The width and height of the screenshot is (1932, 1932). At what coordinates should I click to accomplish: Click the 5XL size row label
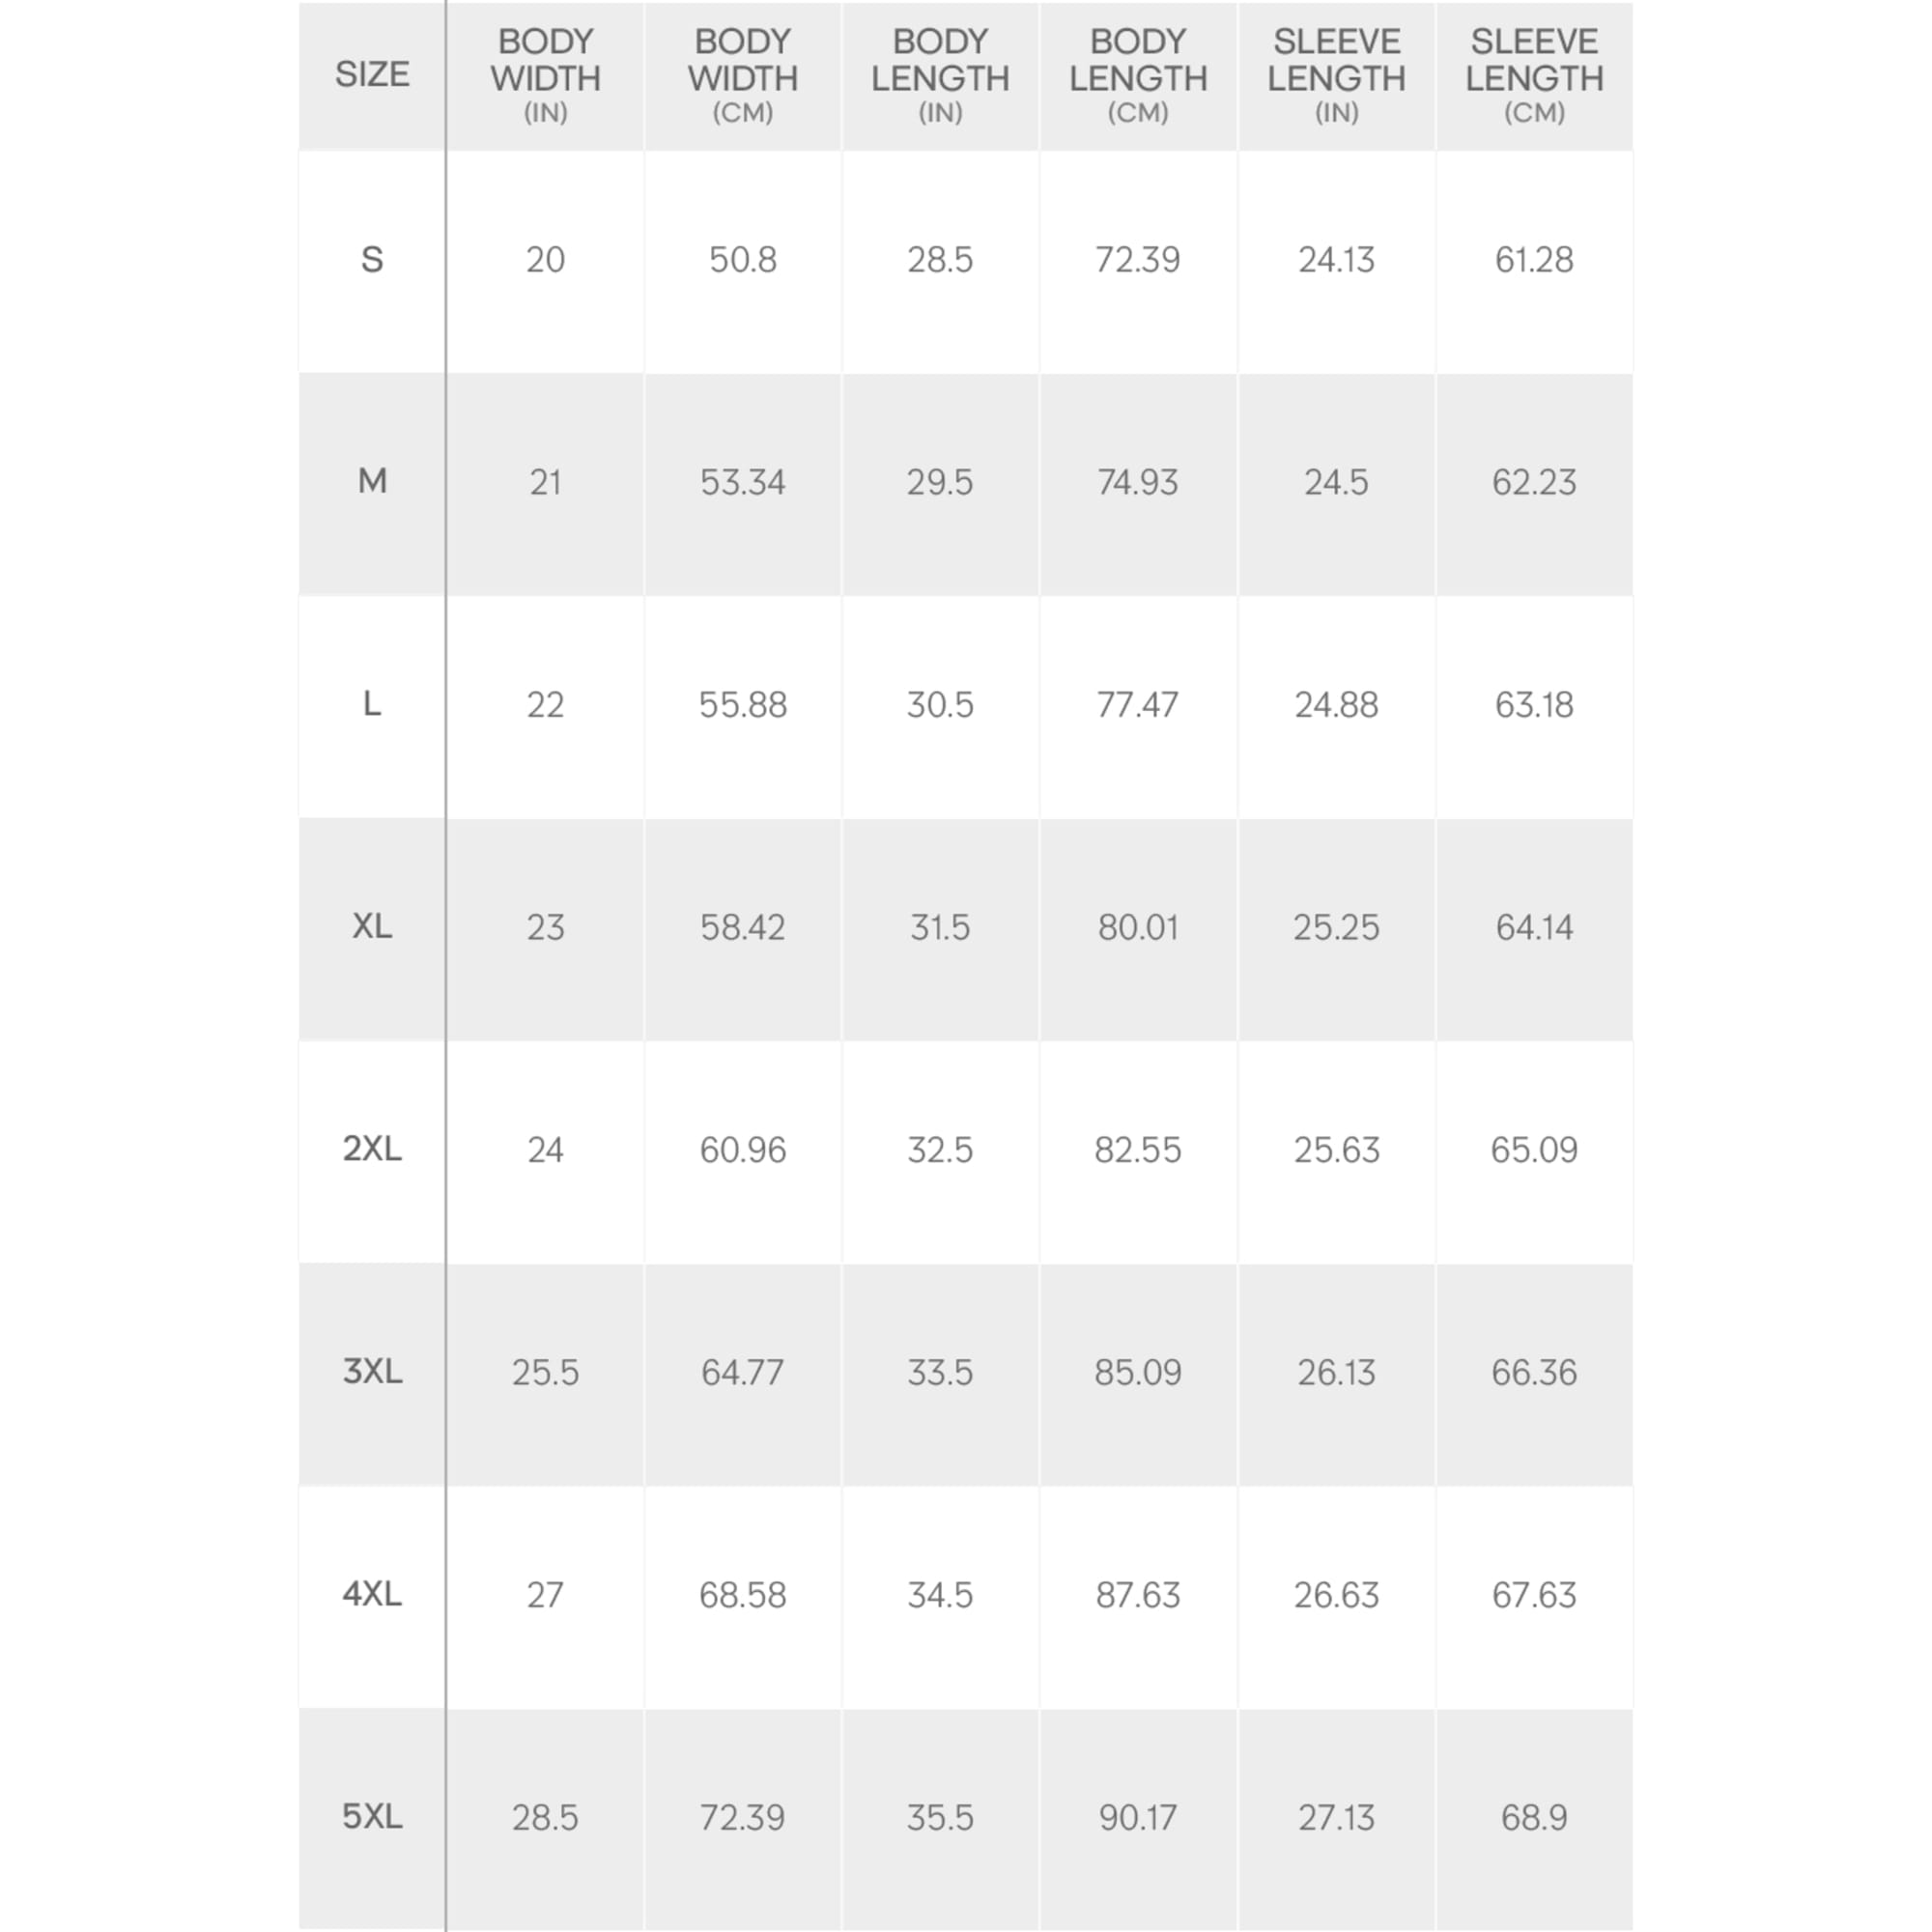coord(372,1816)
